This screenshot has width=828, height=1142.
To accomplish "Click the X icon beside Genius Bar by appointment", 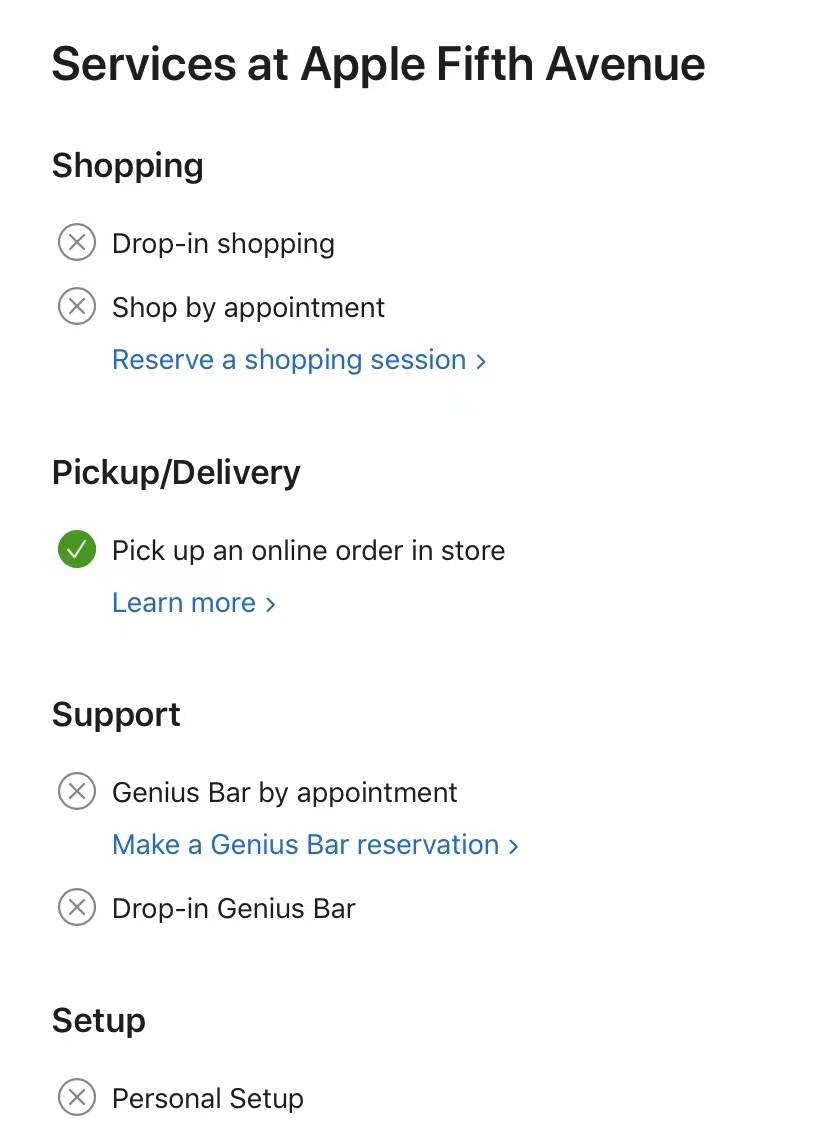I will [76, 792].
